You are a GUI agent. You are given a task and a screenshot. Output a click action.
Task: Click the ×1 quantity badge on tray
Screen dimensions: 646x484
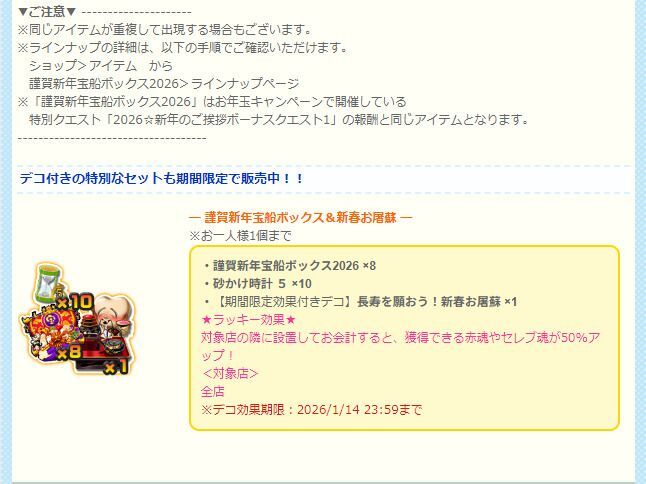coord(116,366)
